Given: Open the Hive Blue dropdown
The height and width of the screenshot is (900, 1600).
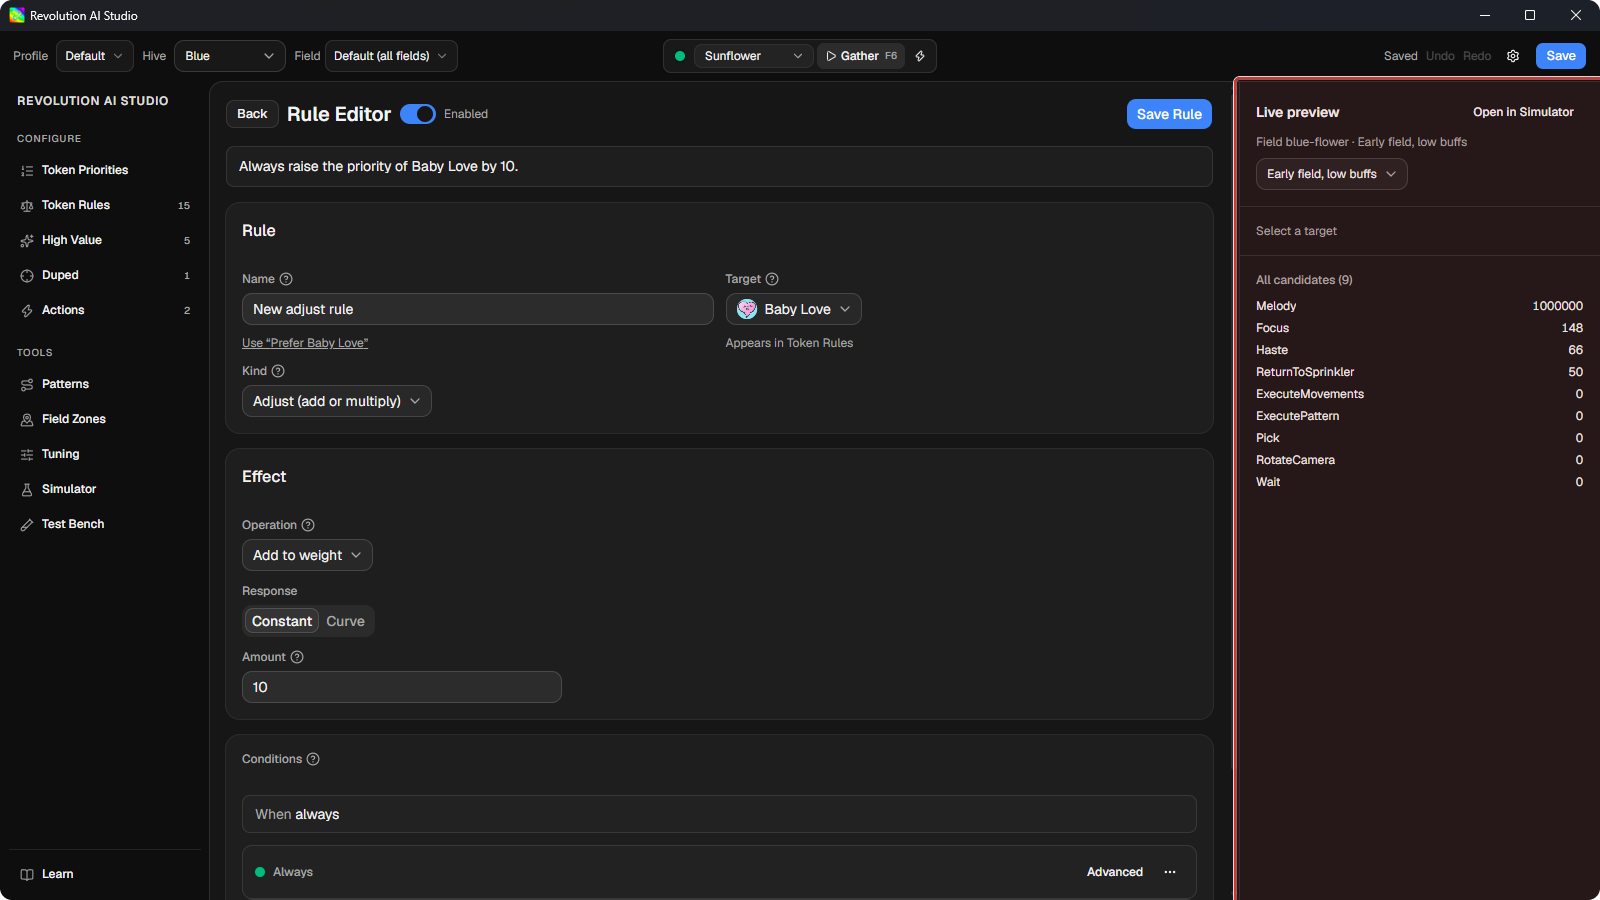Looking at the screenshot, I should click(230, 56).
